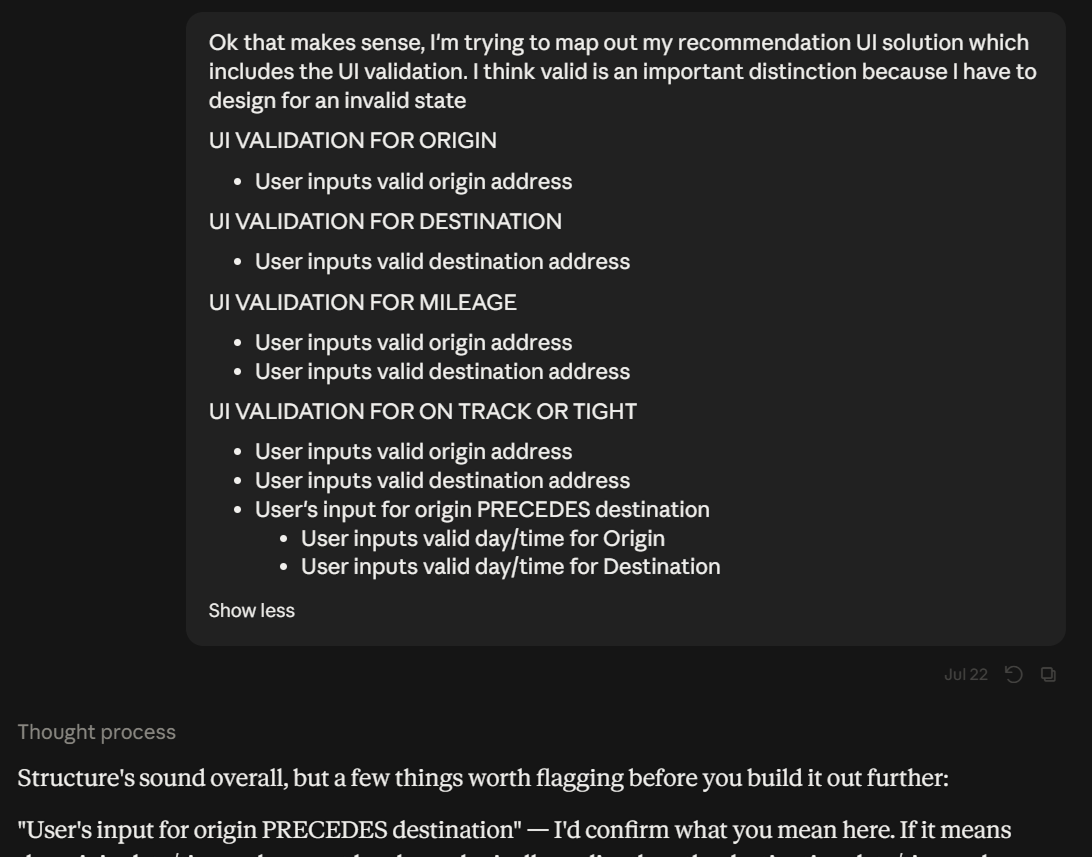Click the UI VALIDATION FOR MILEAGE heading

tap(362, 302)
